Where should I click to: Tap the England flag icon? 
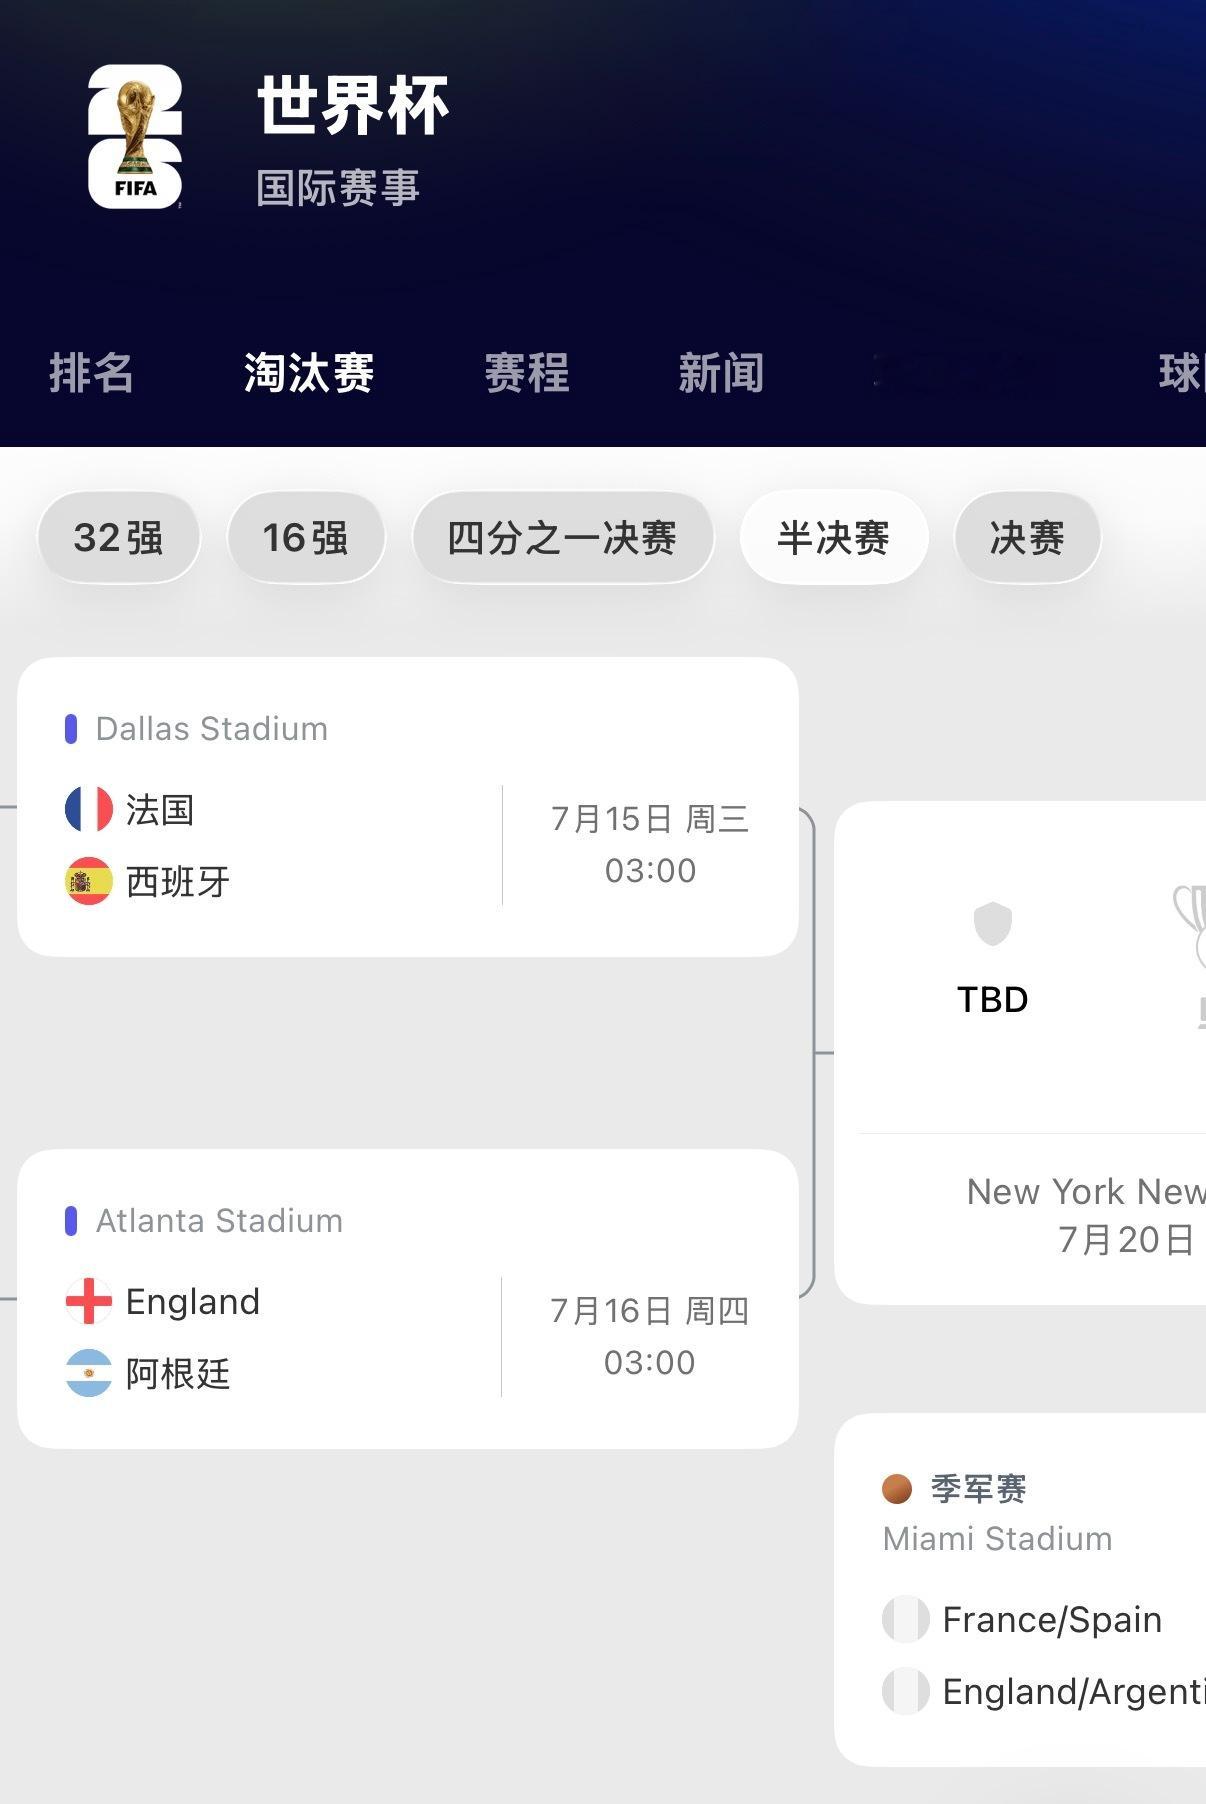pos(89,1301)
